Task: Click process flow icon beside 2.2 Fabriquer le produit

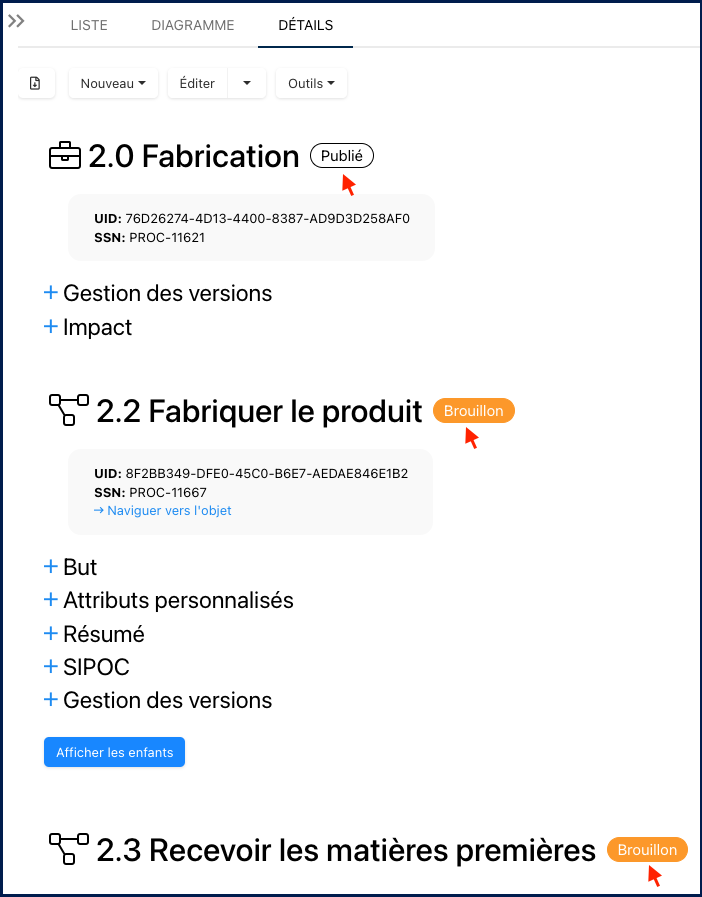Action: click(68, 410)
